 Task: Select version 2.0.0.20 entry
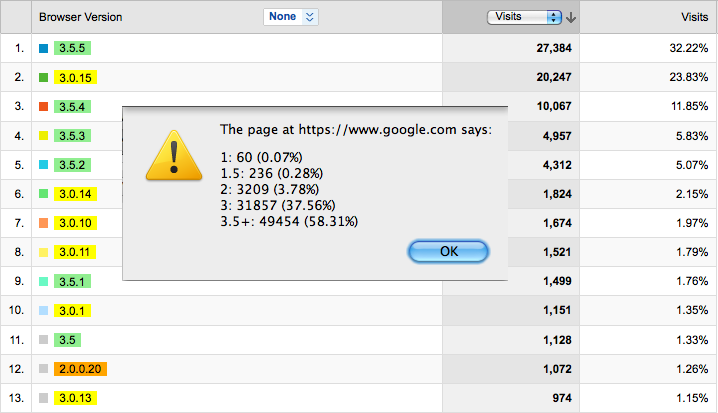(x=80, y=369)
